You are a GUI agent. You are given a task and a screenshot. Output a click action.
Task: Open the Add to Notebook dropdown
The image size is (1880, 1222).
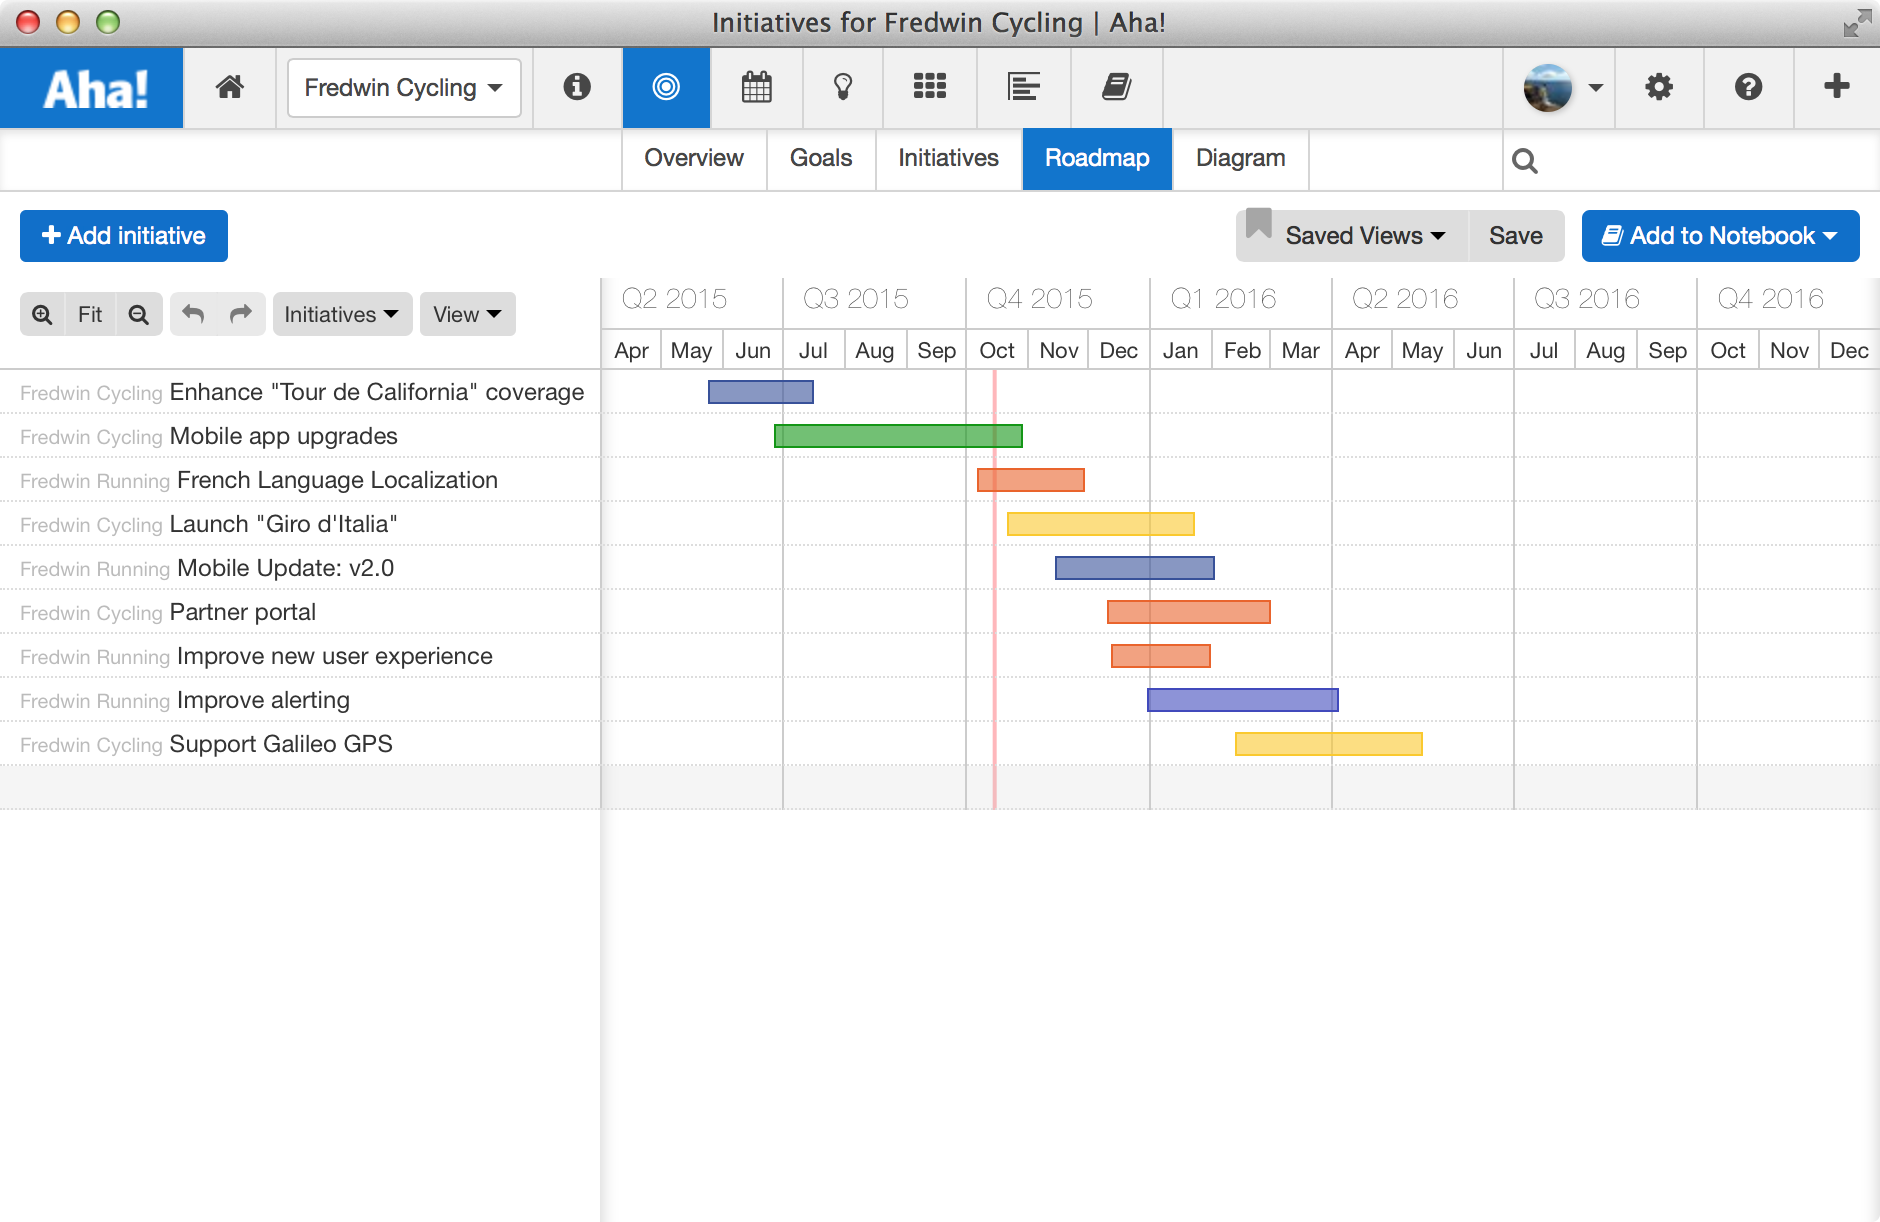(x=1720, y=236)
